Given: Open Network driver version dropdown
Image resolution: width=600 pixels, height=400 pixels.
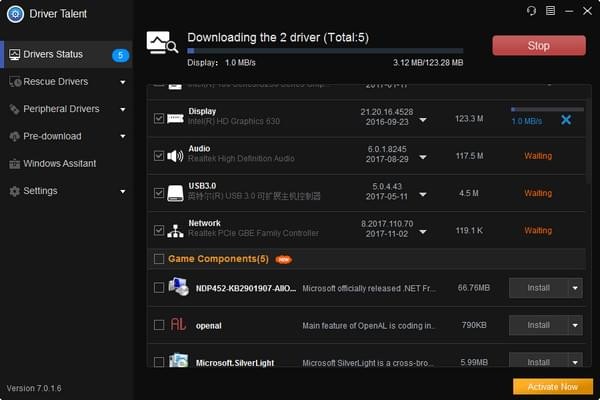Looking at the screenshot, I should (423, 232).
